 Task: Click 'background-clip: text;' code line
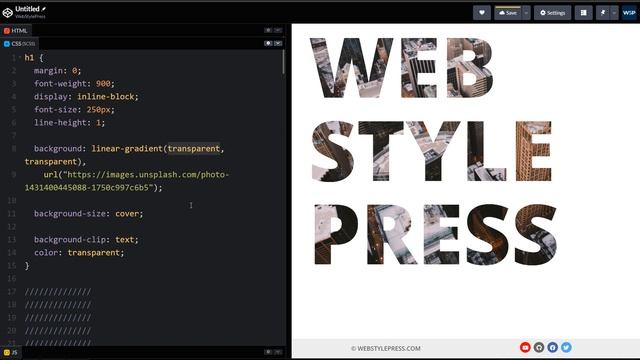86,240
